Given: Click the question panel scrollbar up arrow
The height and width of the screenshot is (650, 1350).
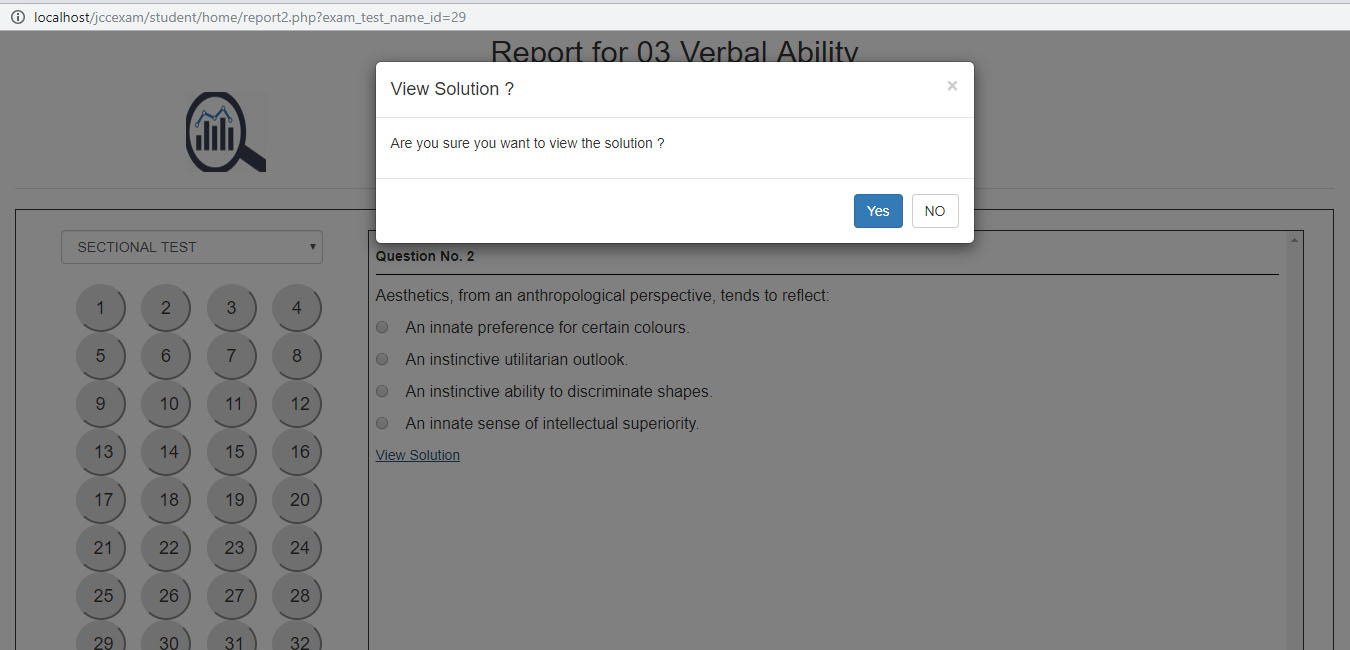Looking at the screenshot, I should click(x=1294, y=241).
